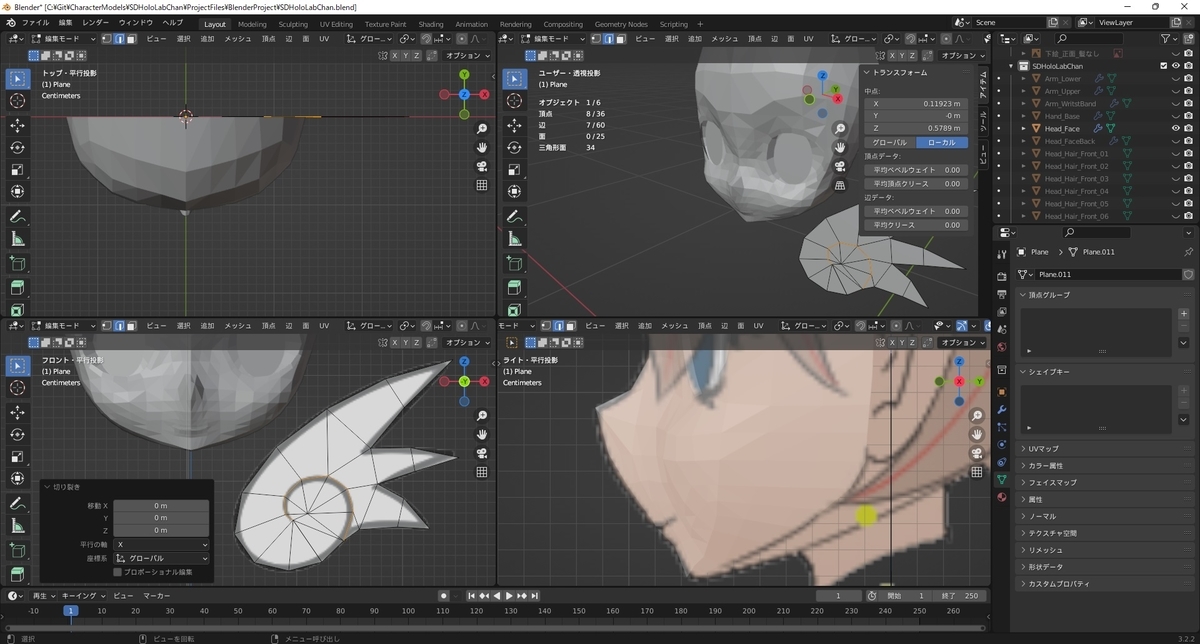Click the グローバル transform button
Screen dimensions: 1200x644
[890, 143]
